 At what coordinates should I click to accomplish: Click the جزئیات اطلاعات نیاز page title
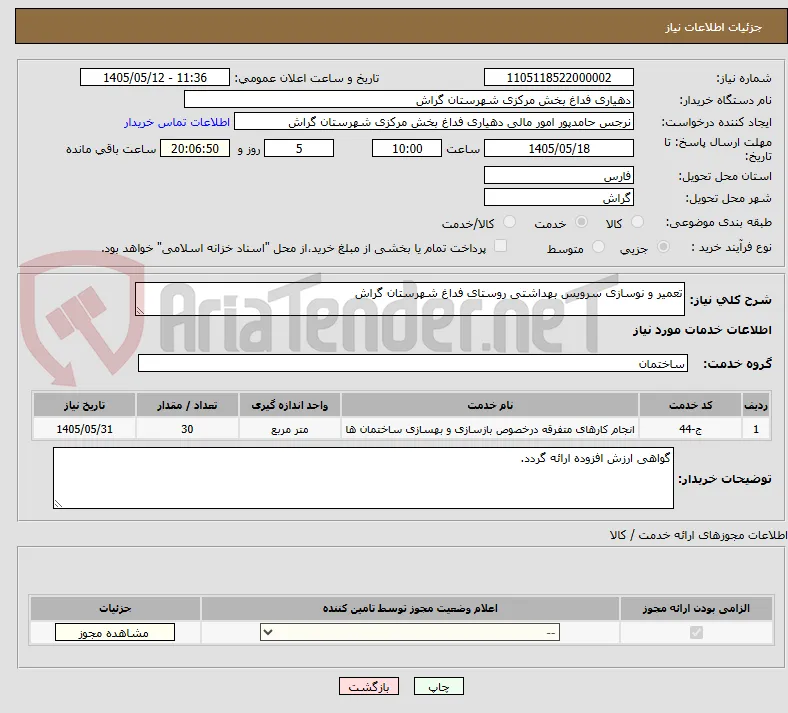click(714, 27)
